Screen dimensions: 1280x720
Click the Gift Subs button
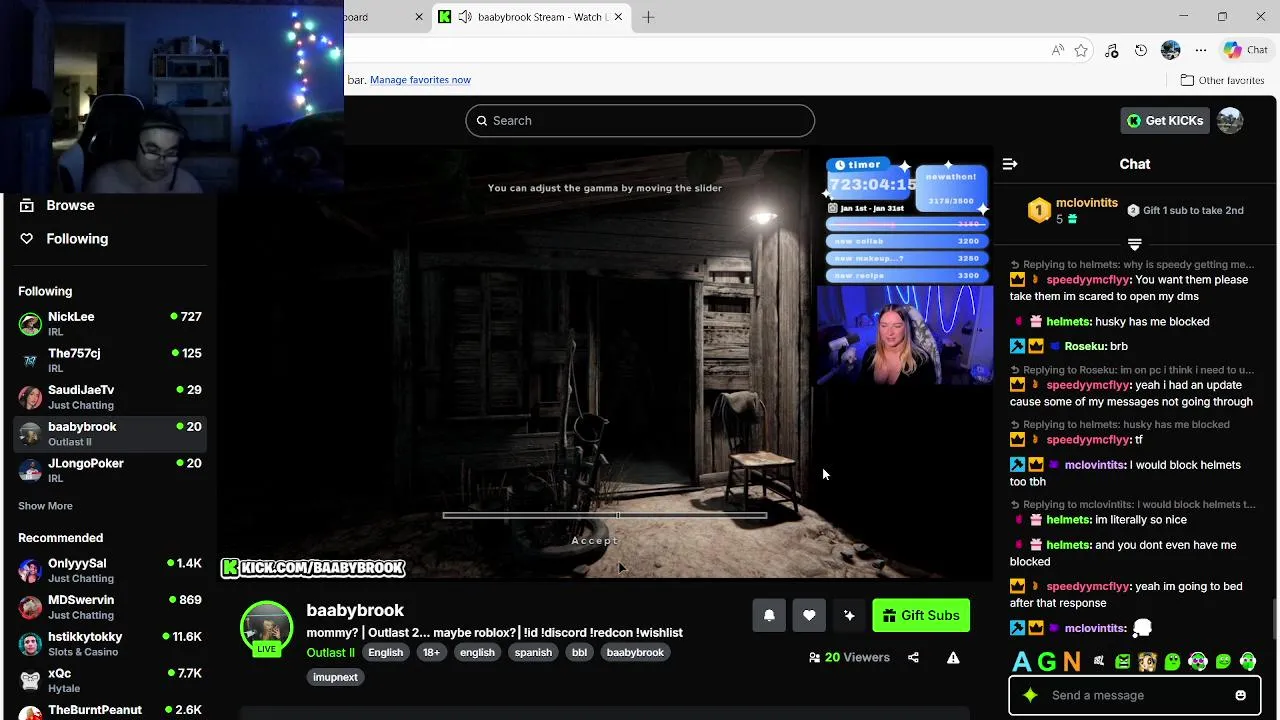921,616
